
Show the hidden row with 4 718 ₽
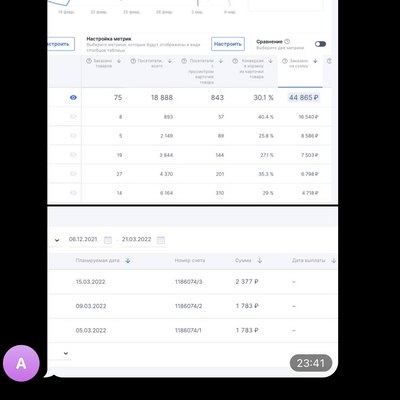(73, 193)
